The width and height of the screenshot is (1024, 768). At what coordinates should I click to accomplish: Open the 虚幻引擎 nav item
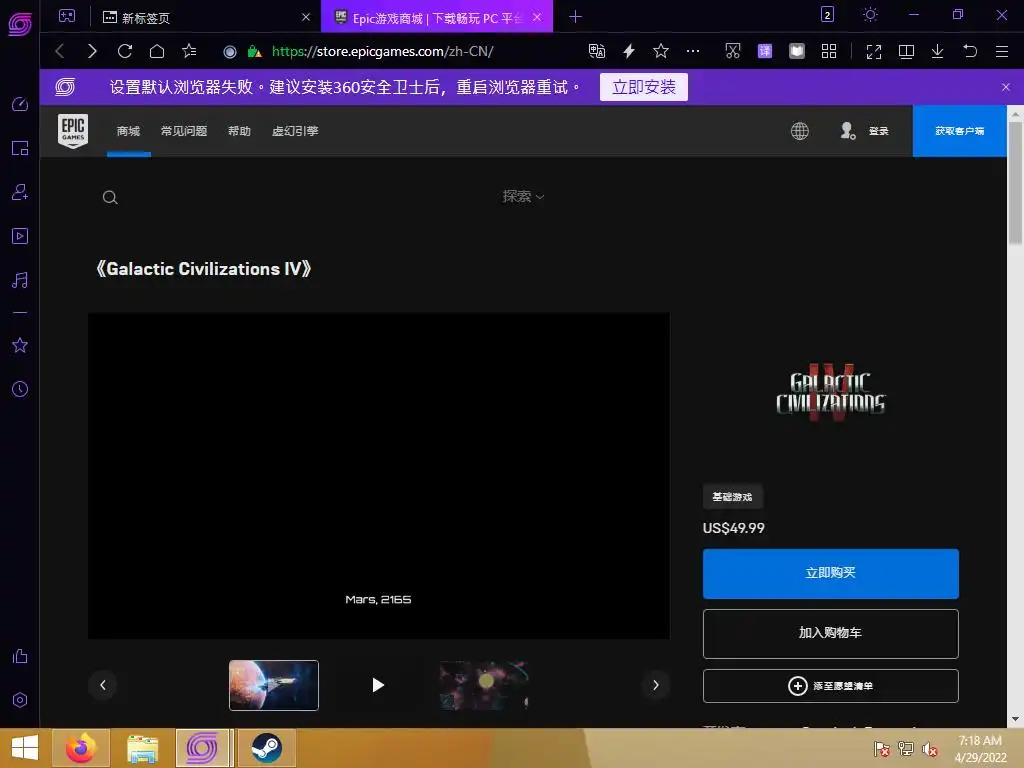tap(295, 131)
